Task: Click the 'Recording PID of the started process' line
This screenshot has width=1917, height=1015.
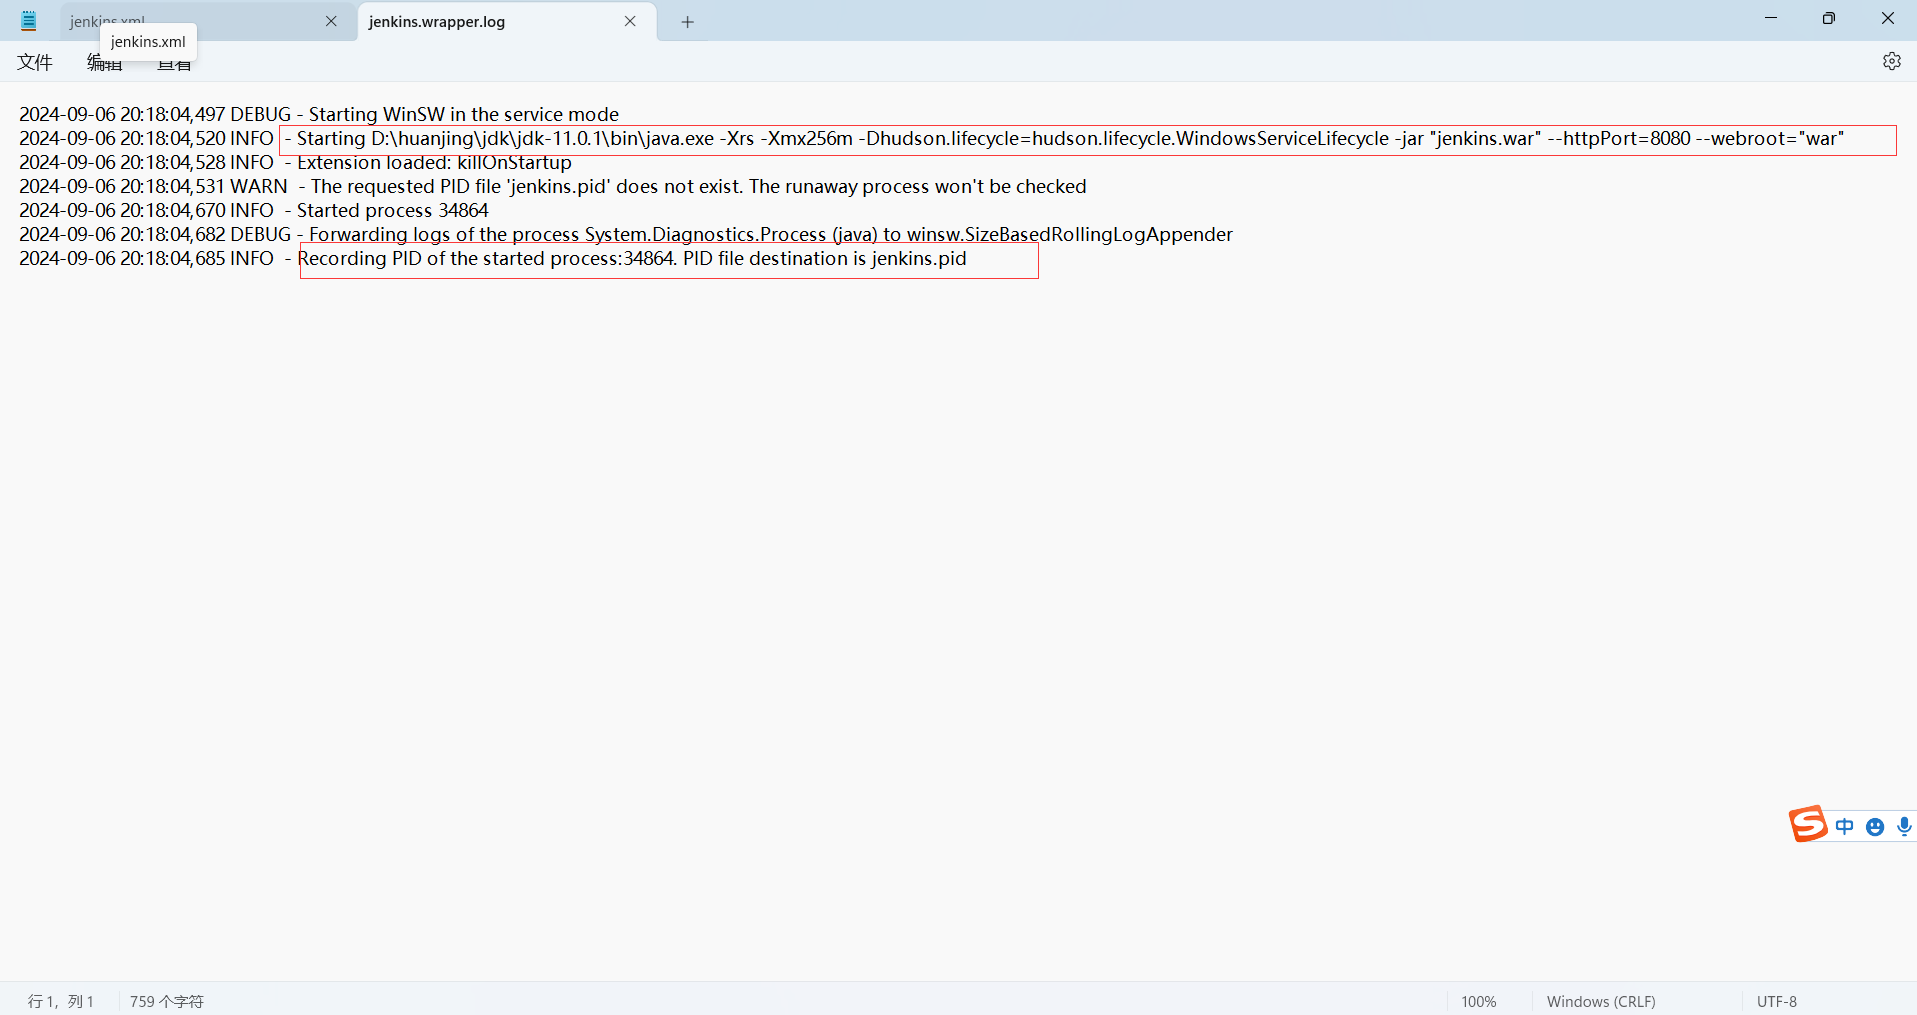Action: point(493,258)
